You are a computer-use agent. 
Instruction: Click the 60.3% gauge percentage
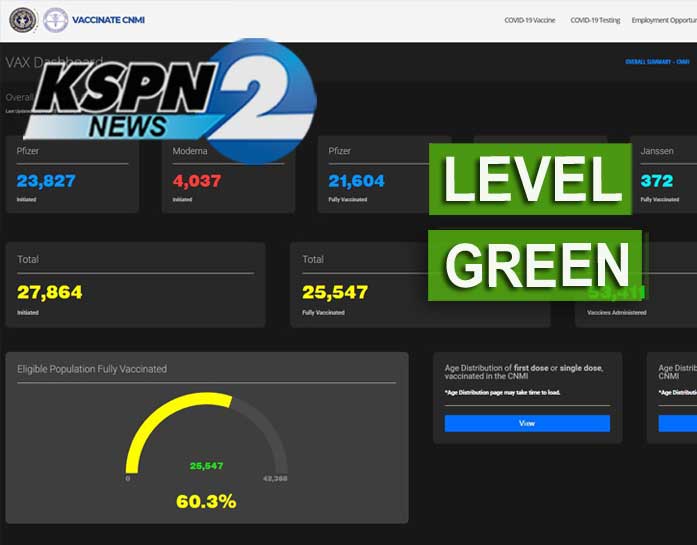point(206,501)
